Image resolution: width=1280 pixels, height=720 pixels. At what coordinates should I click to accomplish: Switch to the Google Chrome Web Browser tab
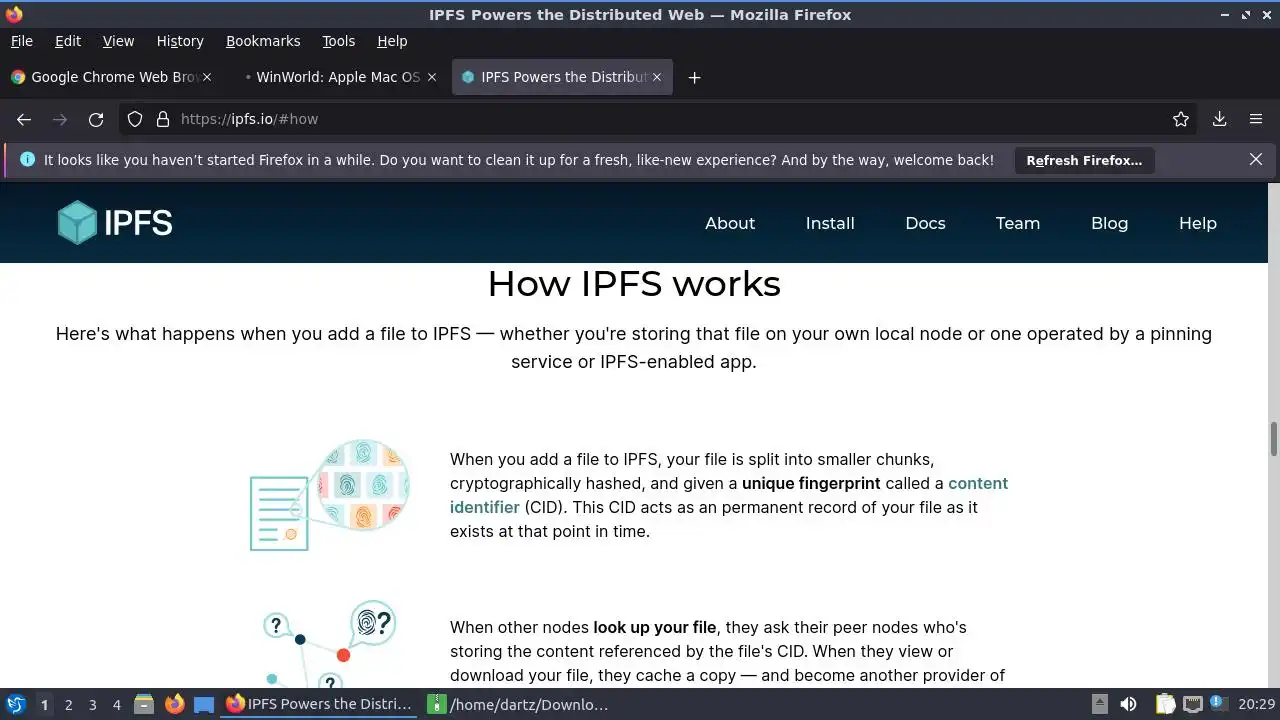tap(111, 77)
